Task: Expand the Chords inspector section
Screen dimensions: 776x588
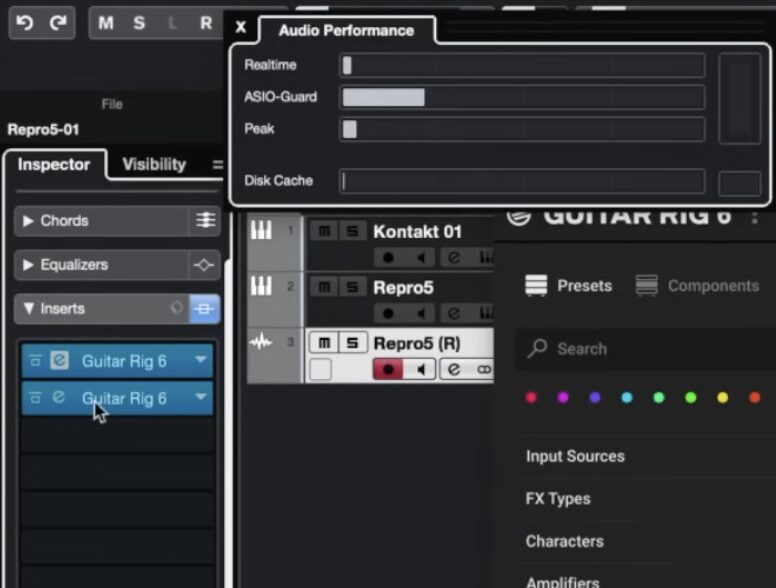Action: 28,221
